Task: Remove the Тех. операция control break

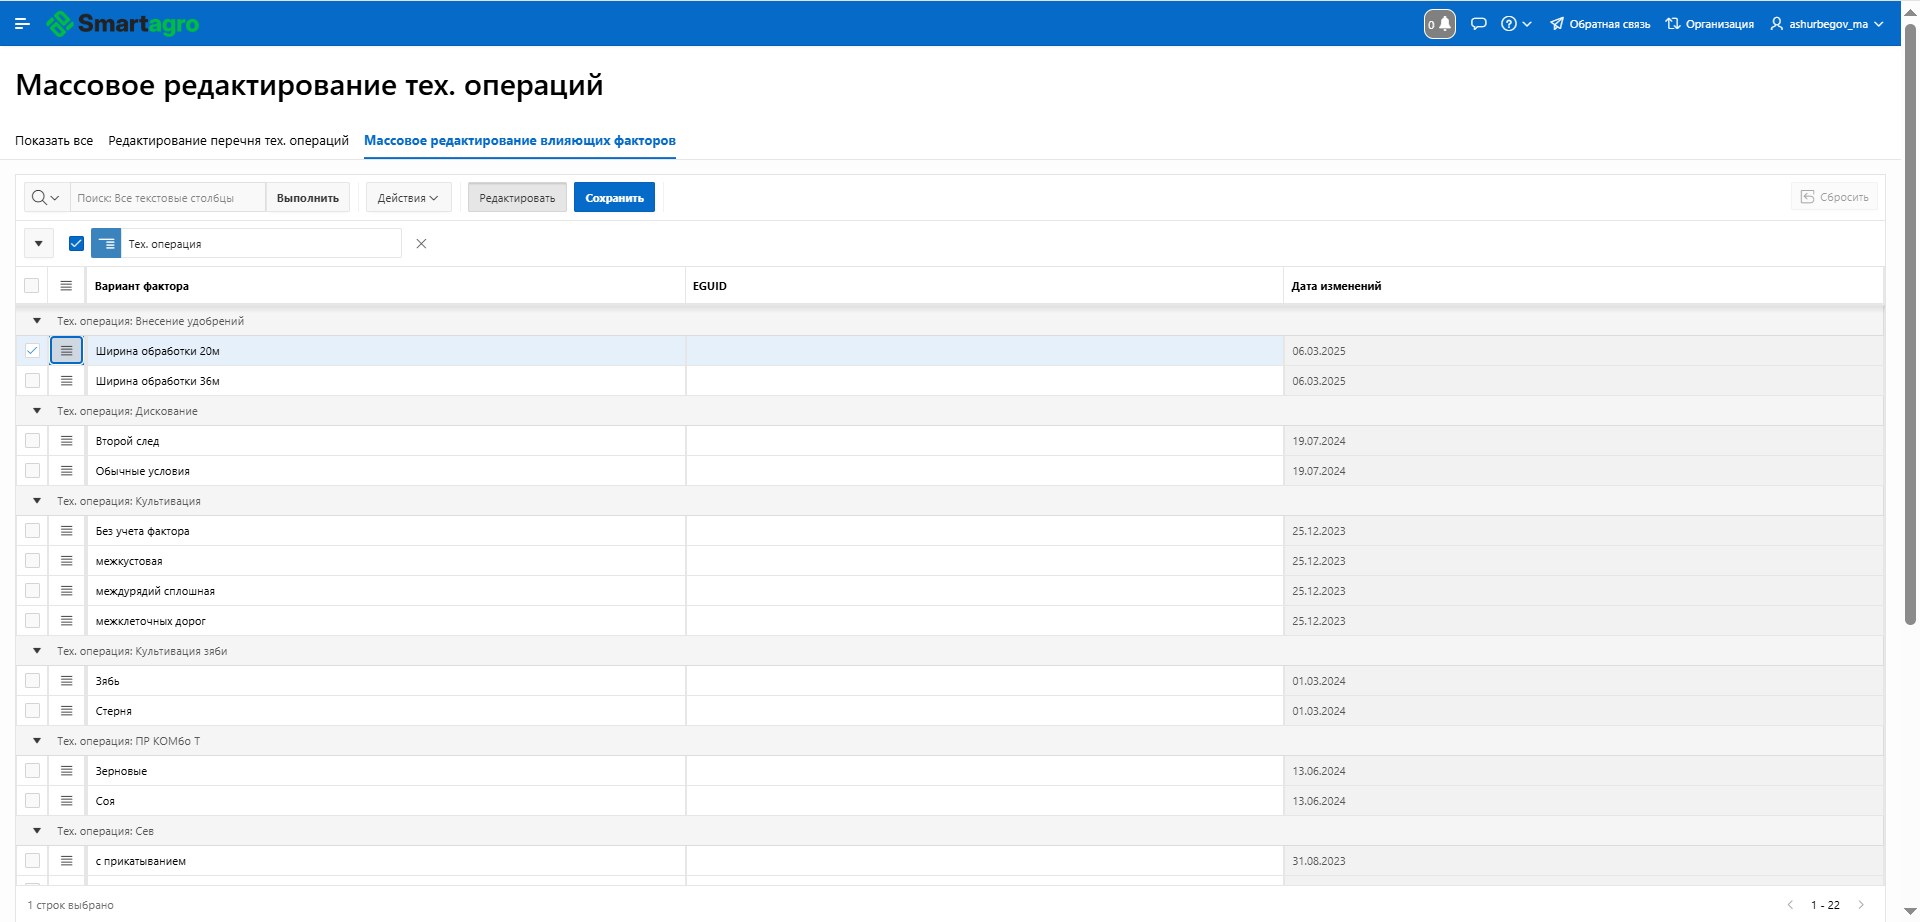Action: pyautogui.click(x=421, y=244)
